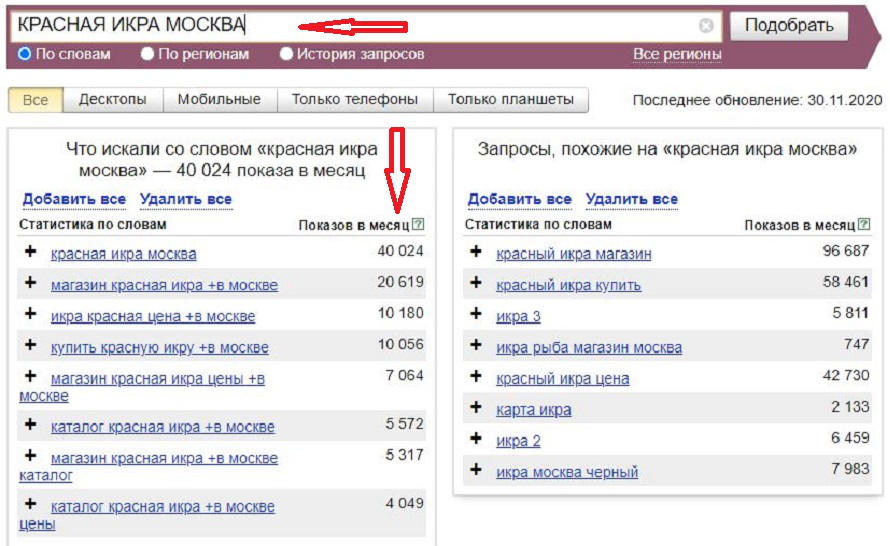
Task: Select the «По словам» radio button
Action: pyautogui.click(x=25, y=54)
